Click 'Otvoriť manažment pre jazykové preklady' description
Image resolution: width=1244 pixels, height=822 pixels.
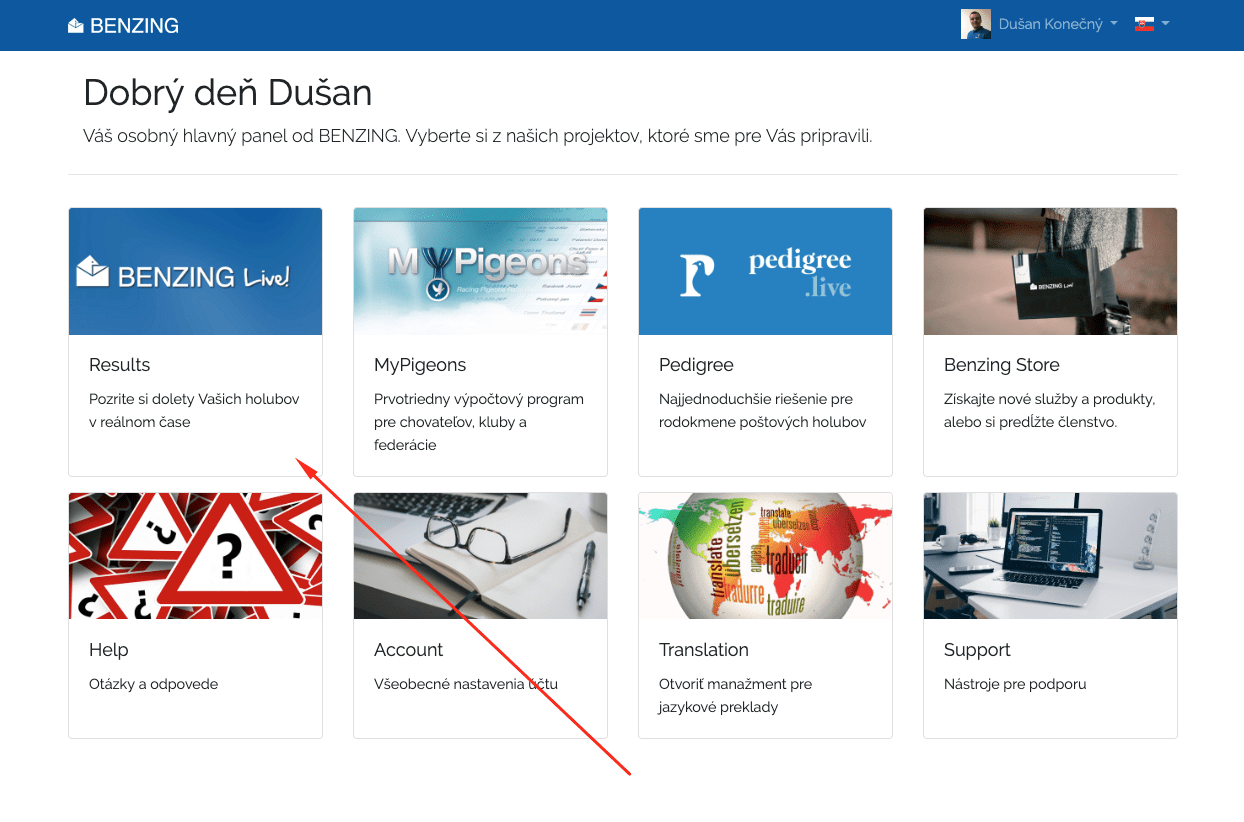click(735, 695)
